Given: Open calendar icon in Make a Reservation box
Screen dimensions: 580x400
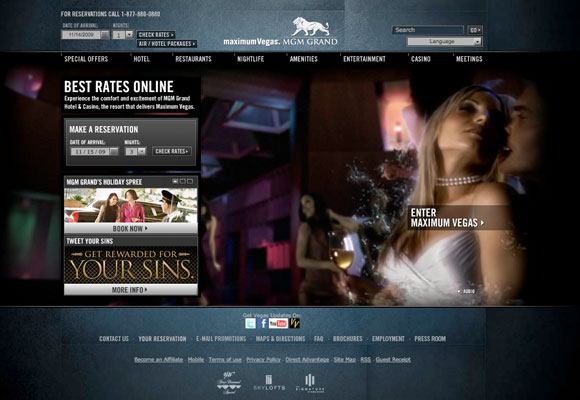Looking at the screenshot, I should point(114,151).
